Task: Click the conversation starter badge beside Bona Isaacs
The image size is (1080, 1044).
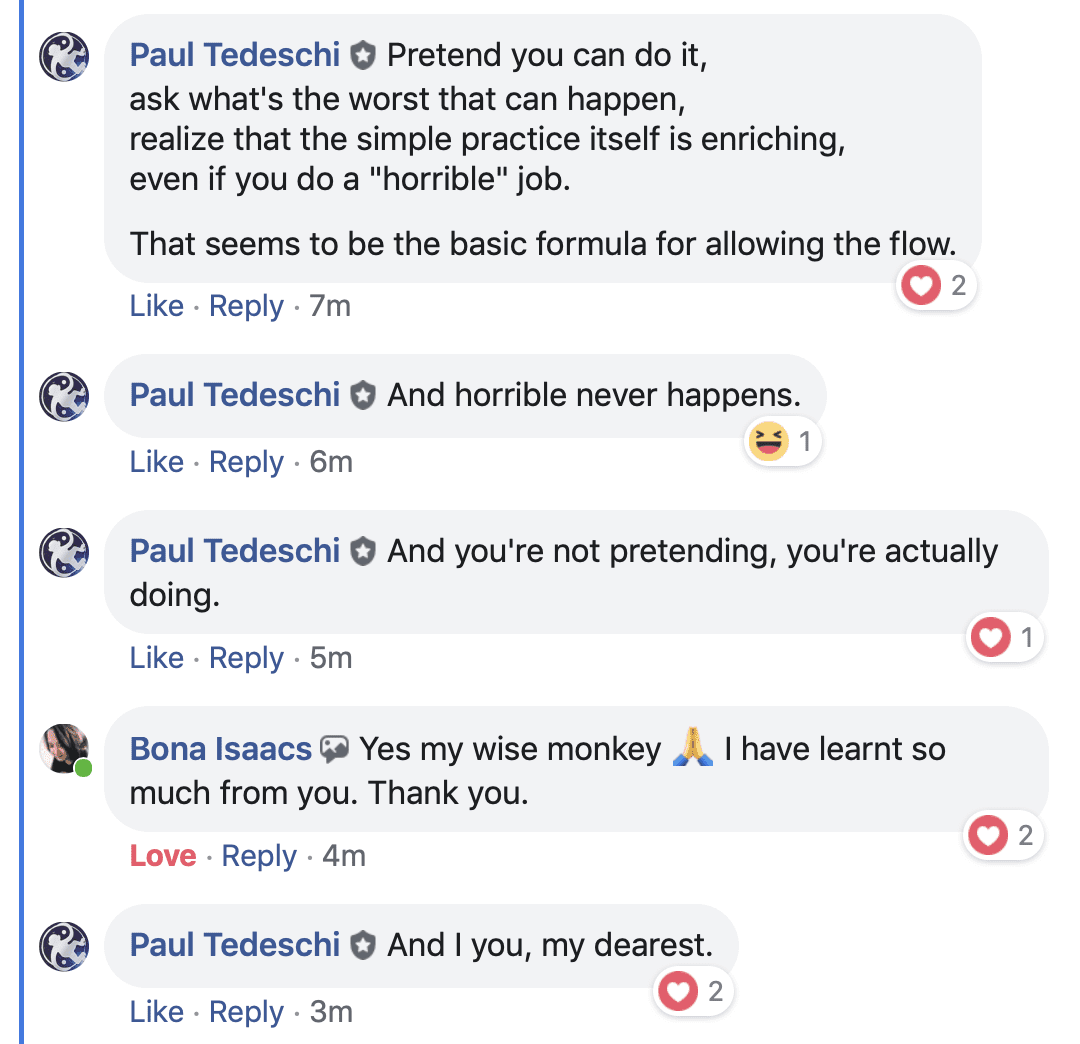Action: coord(335,749)
